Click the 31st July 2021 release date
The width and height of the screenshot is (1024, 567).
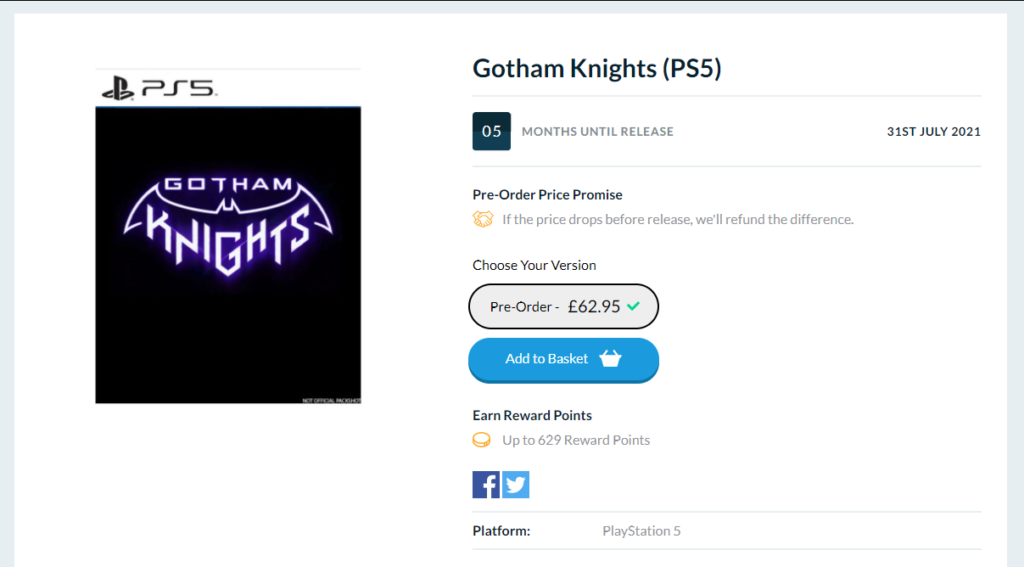(x=933, y=132)
